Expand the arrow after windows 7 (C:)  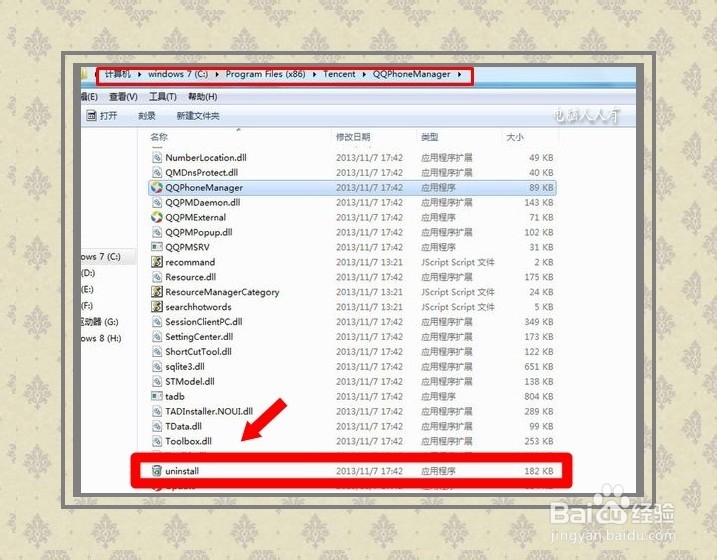(217, 75)
